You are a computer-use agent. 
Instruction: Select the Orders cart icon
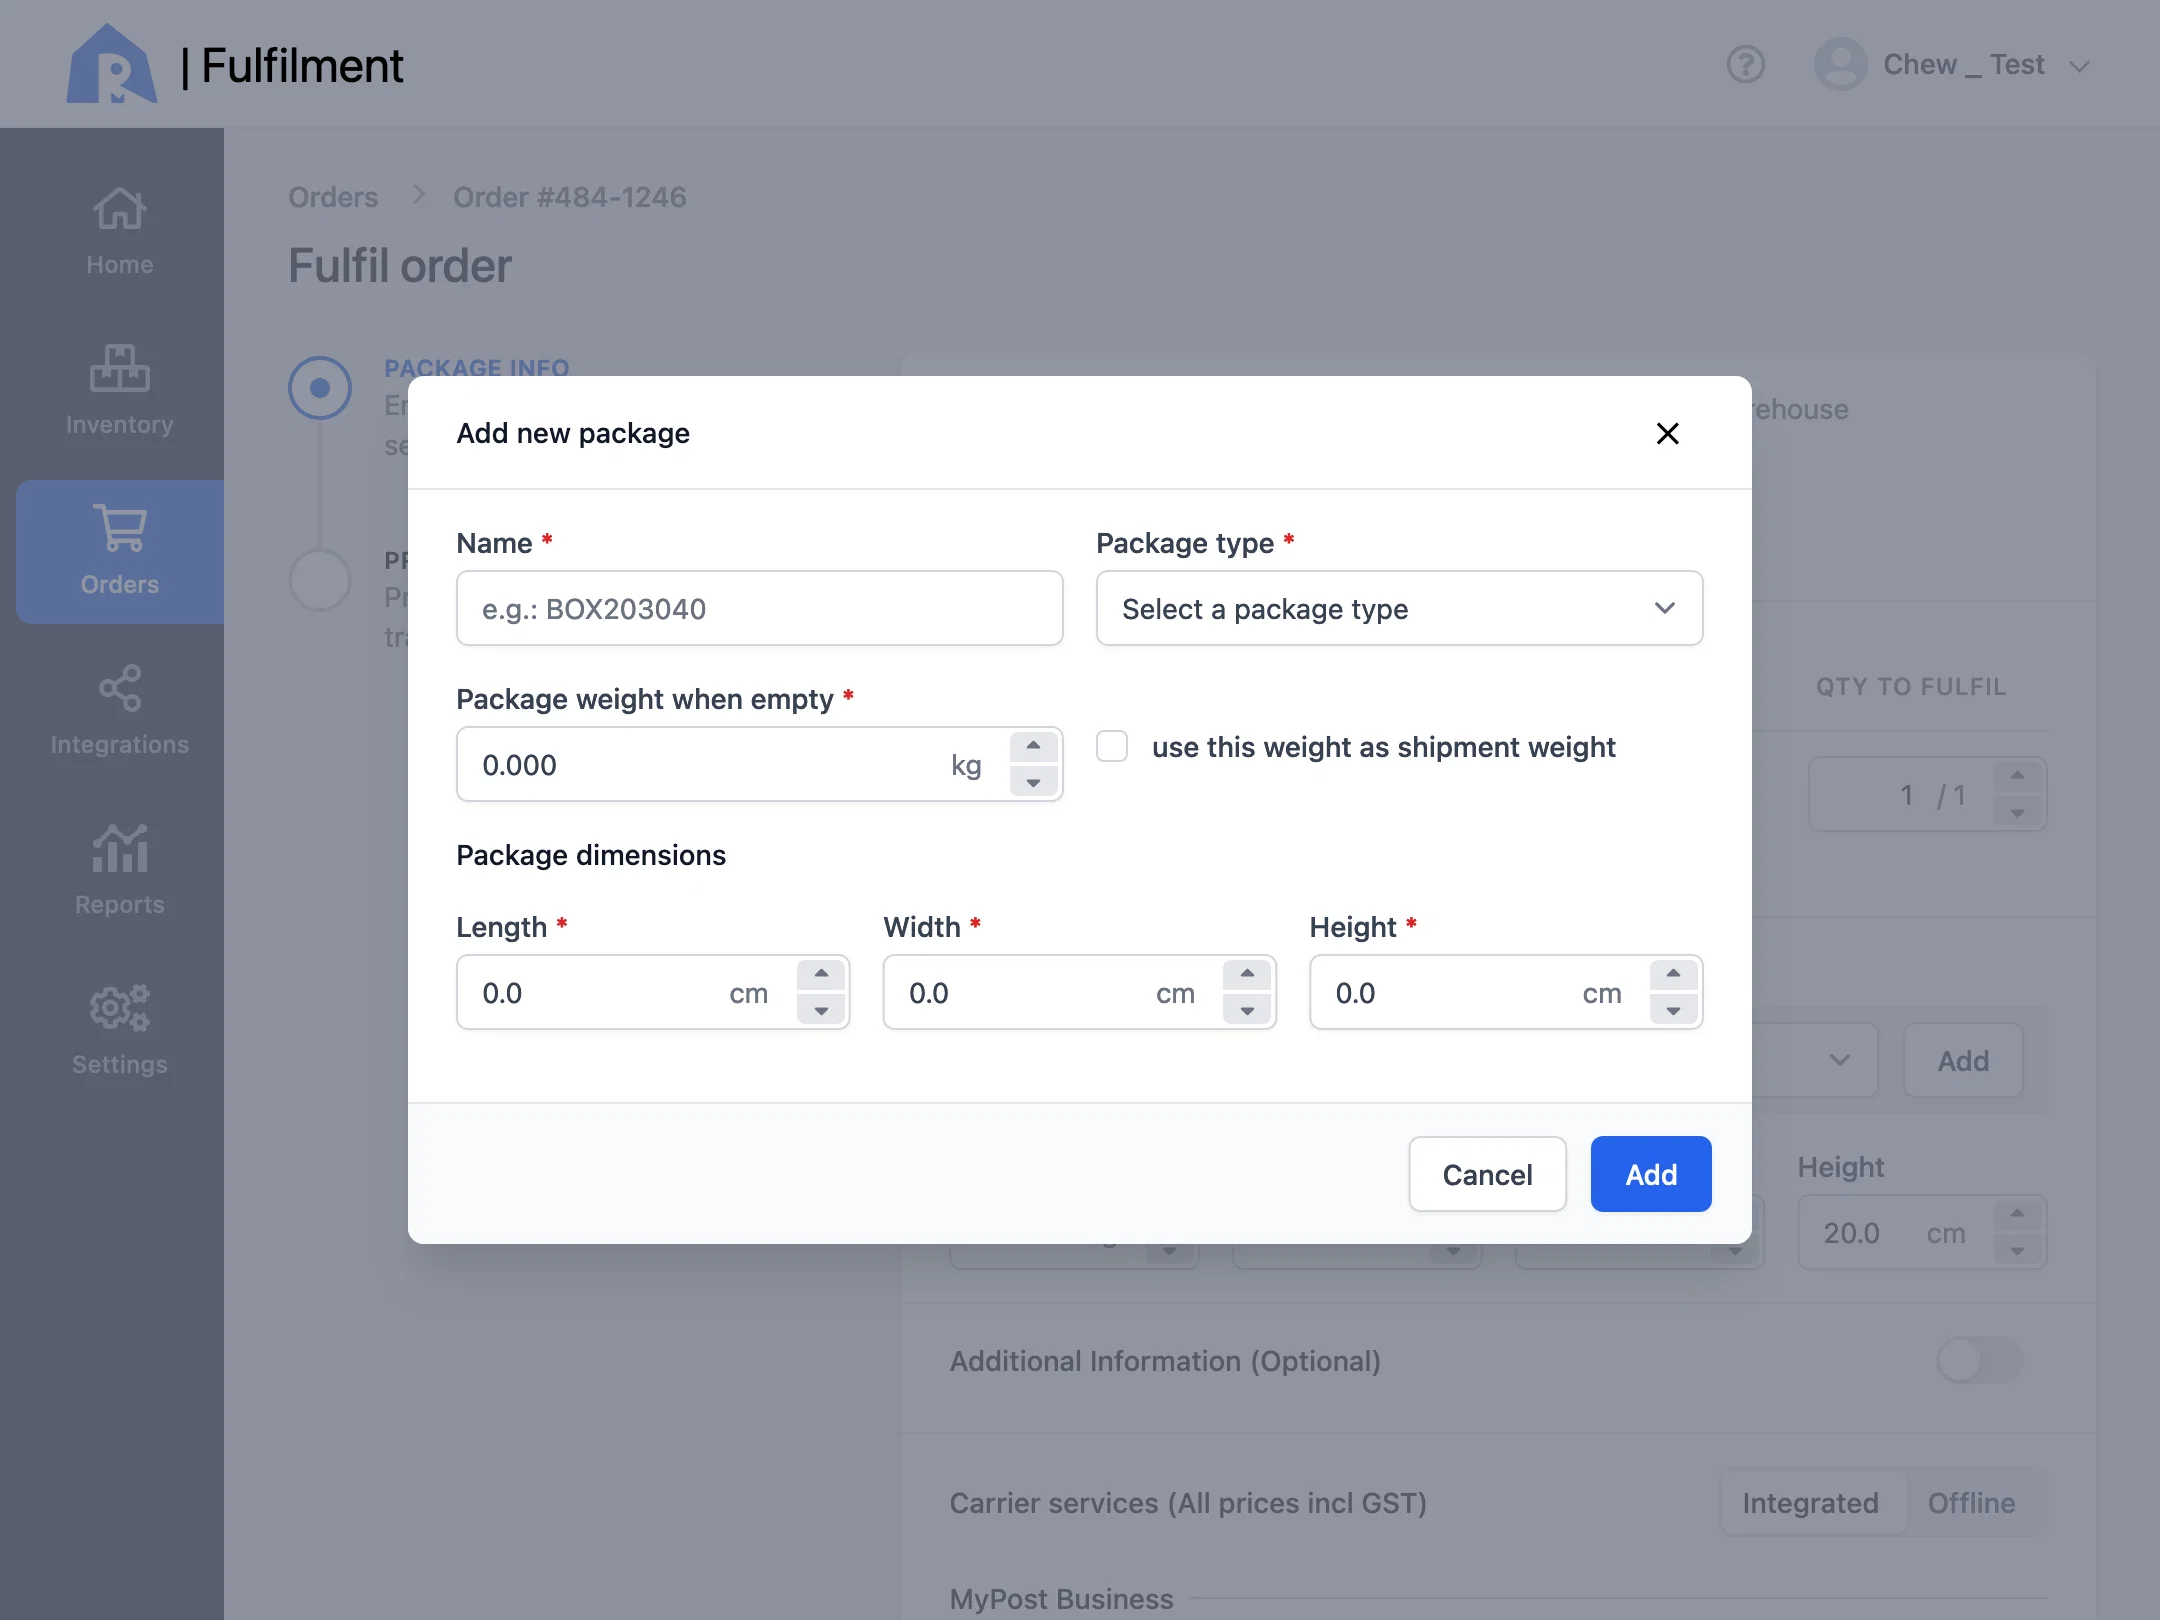tap(119, 527)
